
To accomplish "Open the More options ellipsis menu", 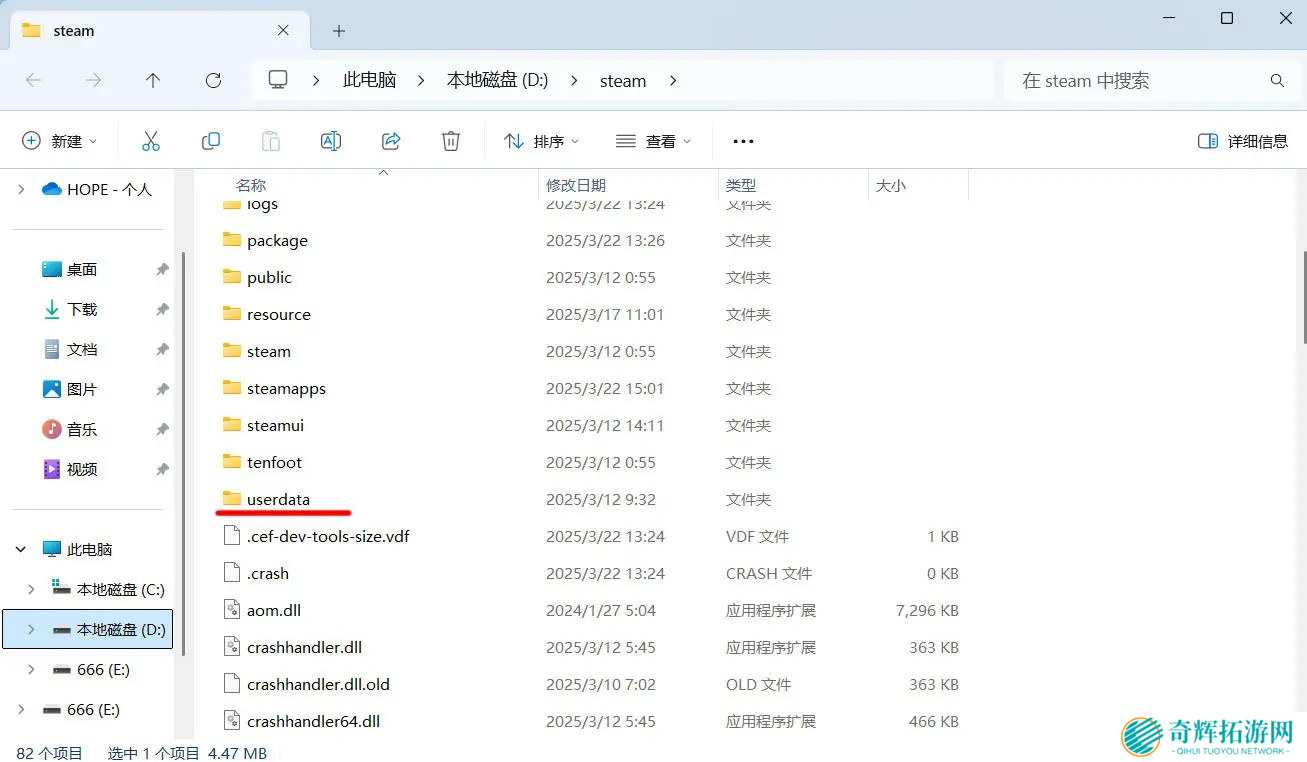I will 743,141.
